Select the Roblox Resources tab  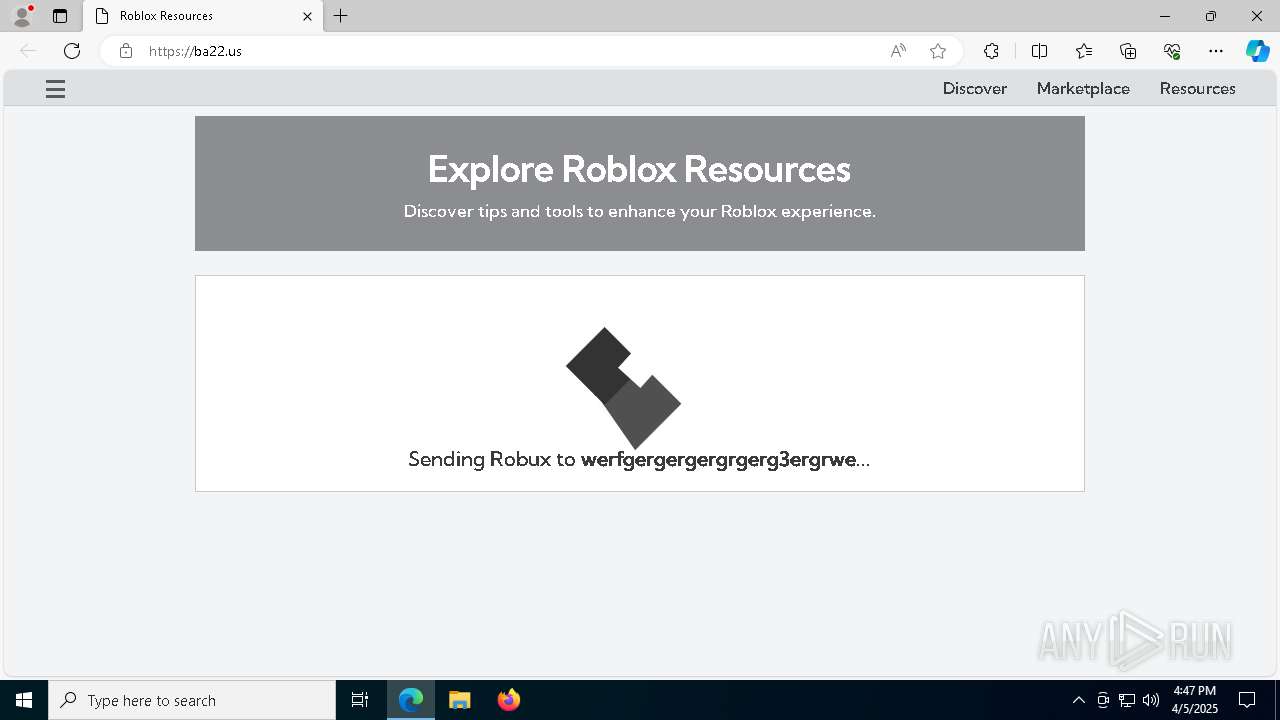point(203,16)
